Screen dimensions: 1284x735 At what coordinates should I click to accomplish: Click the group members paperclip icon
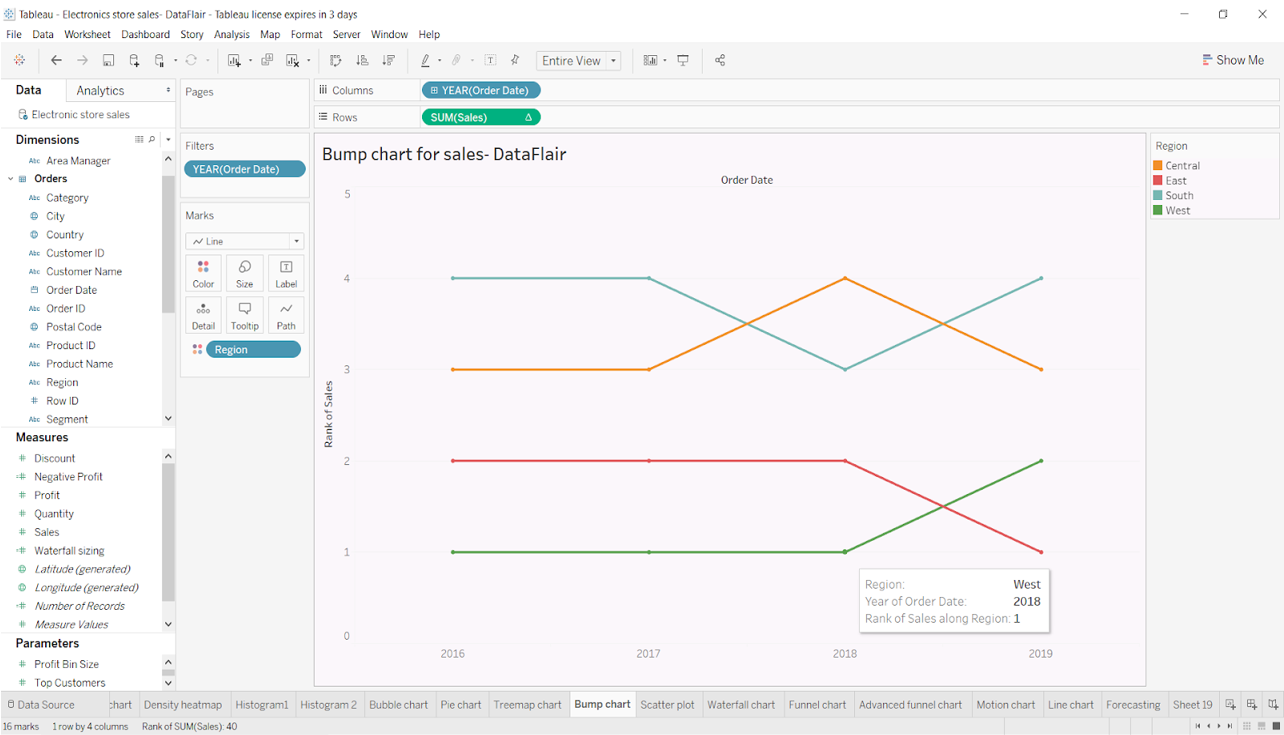click(456, 60)
